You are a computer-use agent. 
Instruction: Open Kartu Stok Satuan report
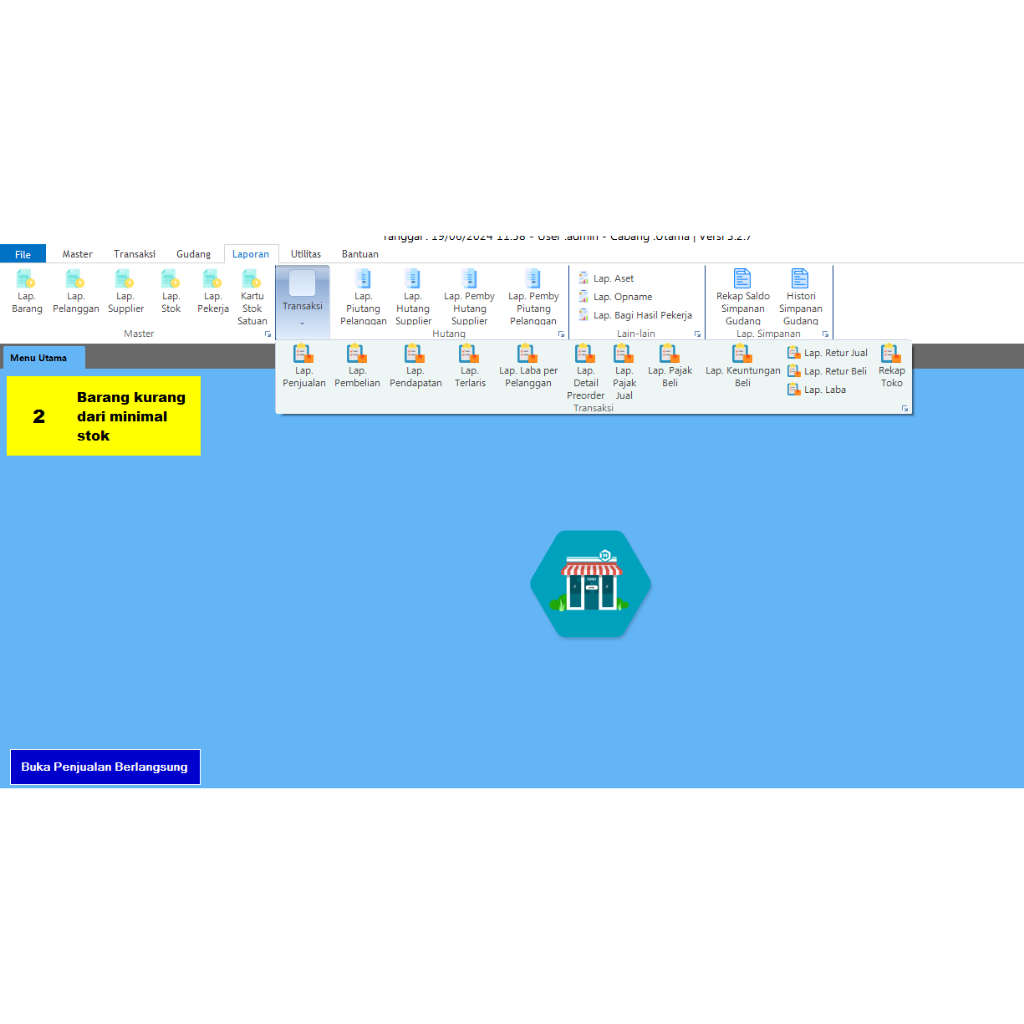coord(252,297)
